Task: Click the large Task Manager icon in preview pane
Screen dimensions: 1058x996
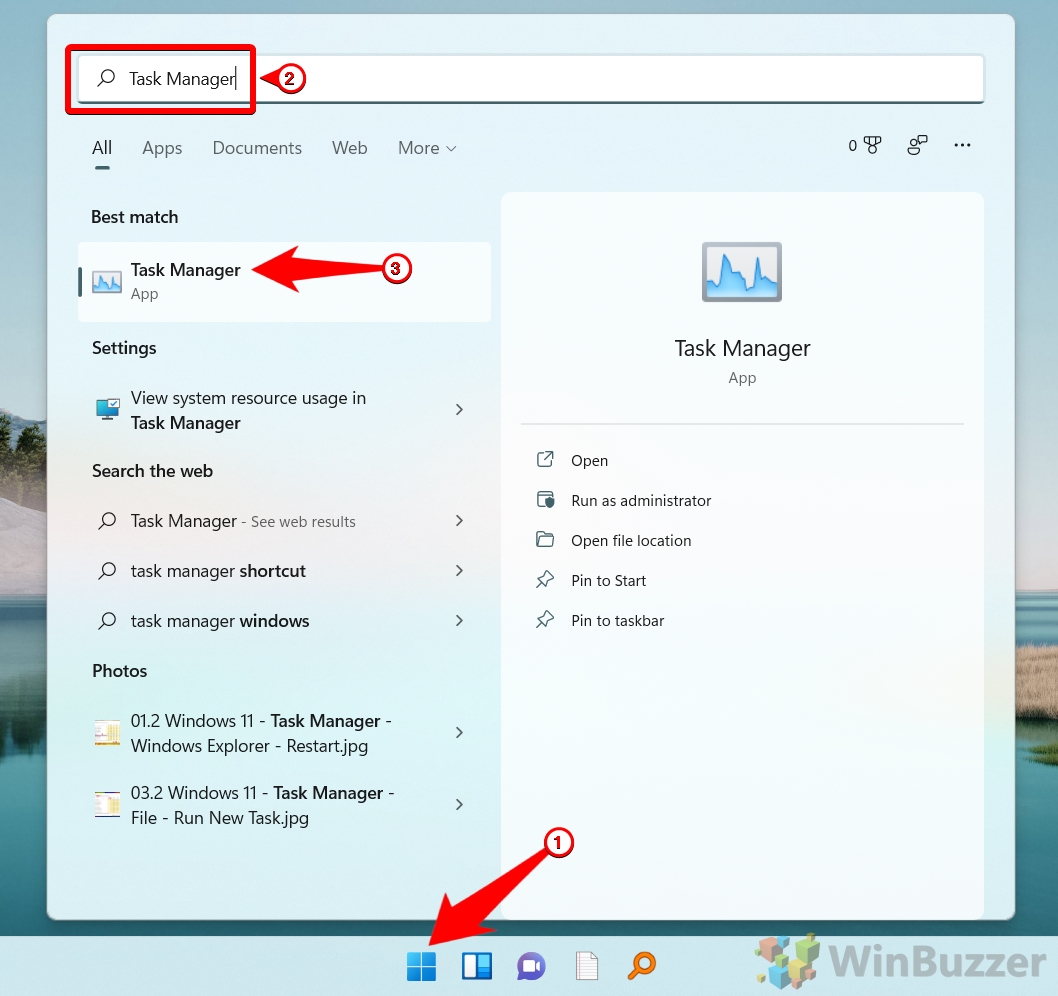Action: click(x=742, y=272)
